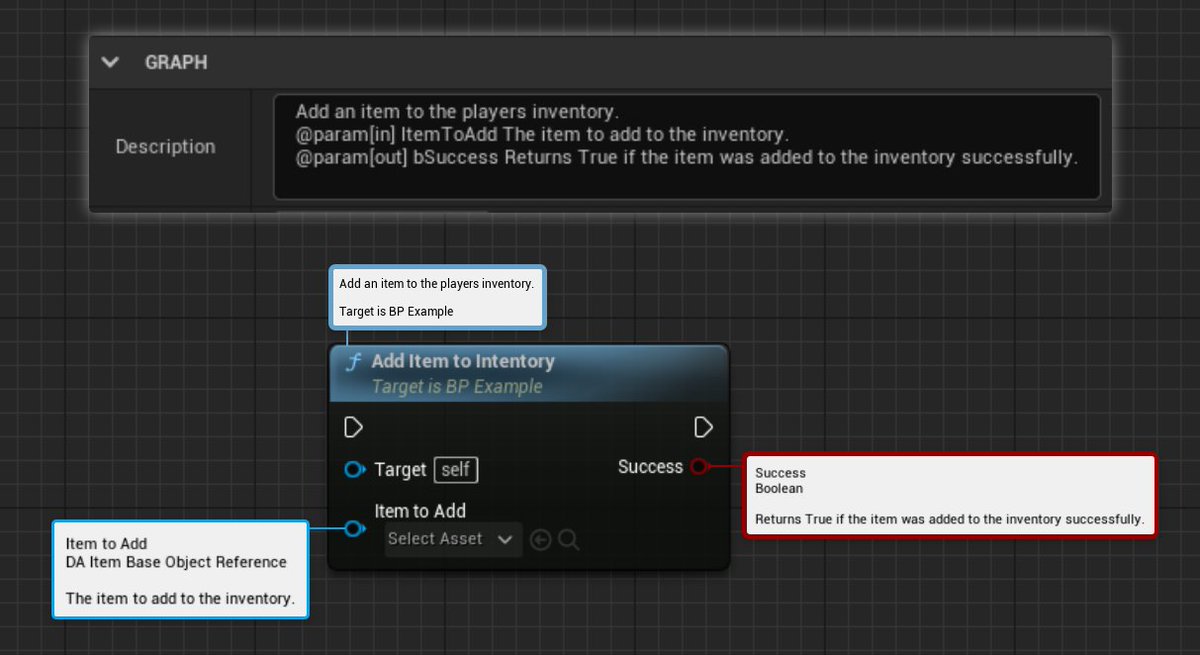Select the Add Item to Intentory node title
1200x655 pixels.
(462, 361)
